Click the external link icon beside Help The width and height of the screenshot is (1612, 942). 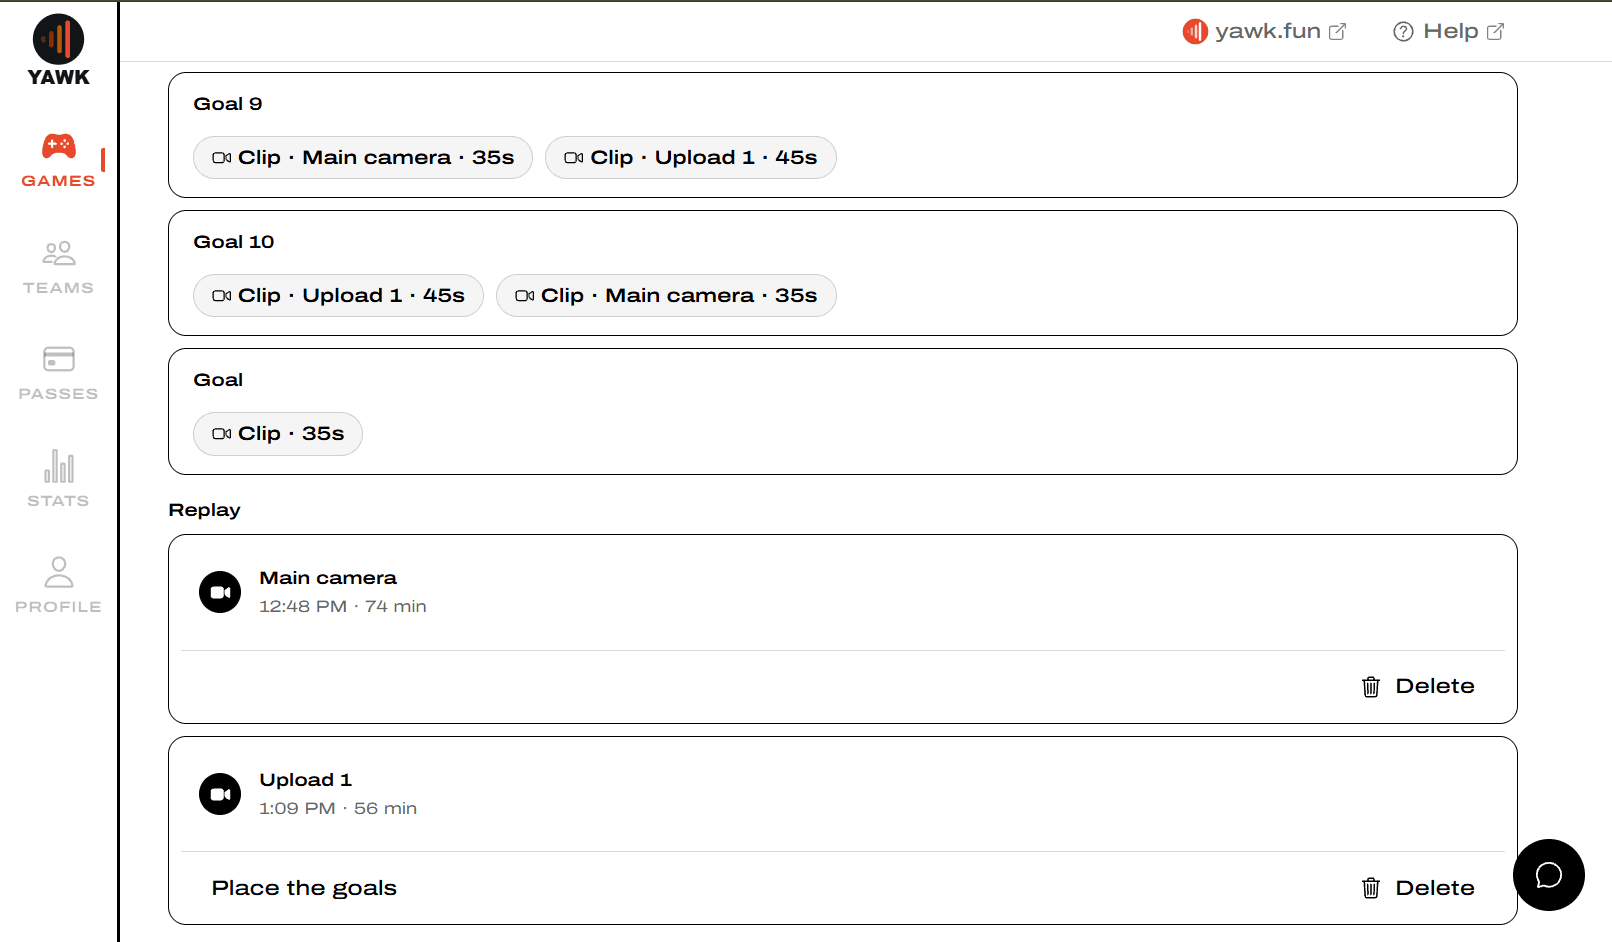(1496, 32)
